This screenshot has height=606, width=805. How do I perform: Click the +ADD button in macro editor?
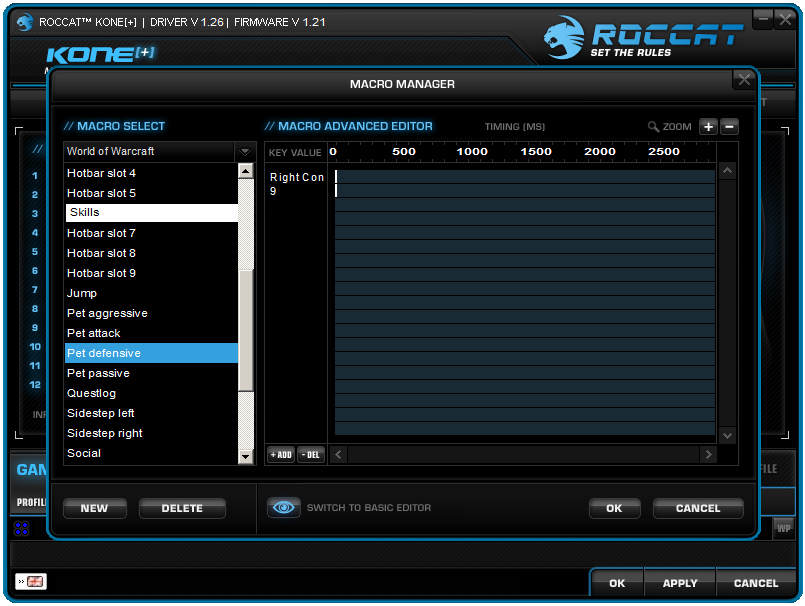coord(281,454)
